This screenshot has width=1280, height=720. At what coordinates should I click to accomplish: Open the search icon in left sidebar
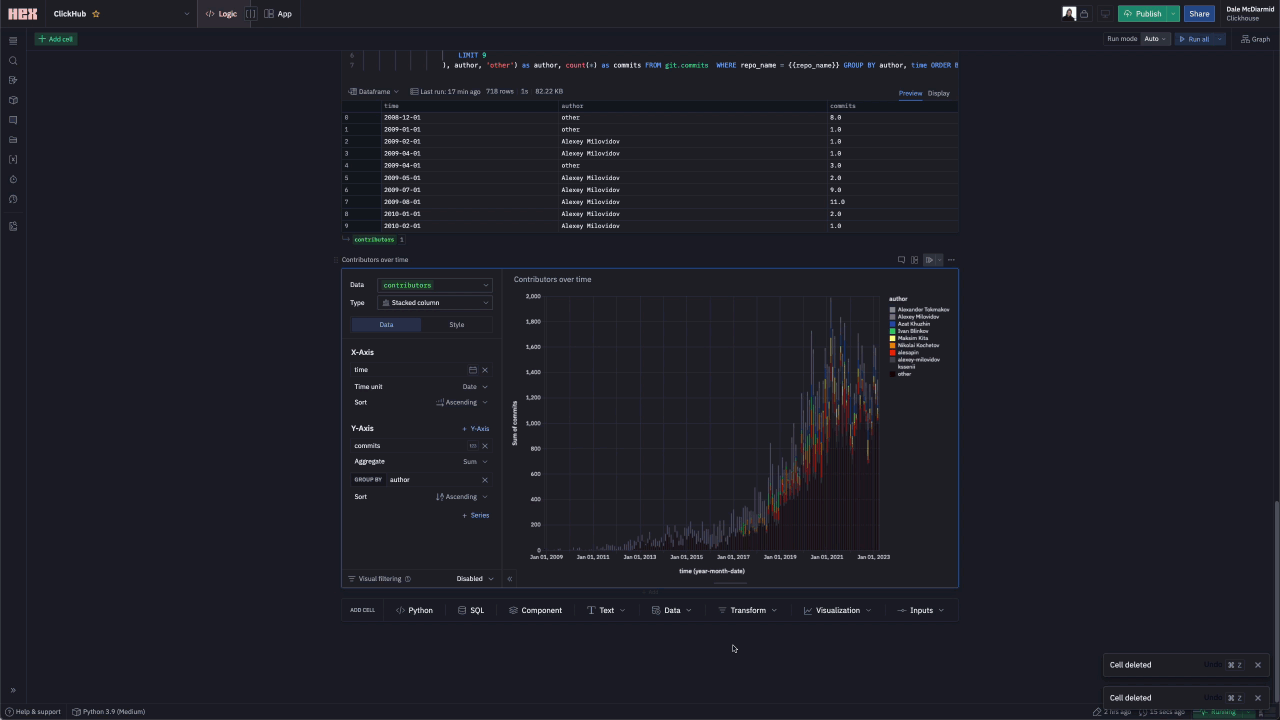(x=13, y=61)
